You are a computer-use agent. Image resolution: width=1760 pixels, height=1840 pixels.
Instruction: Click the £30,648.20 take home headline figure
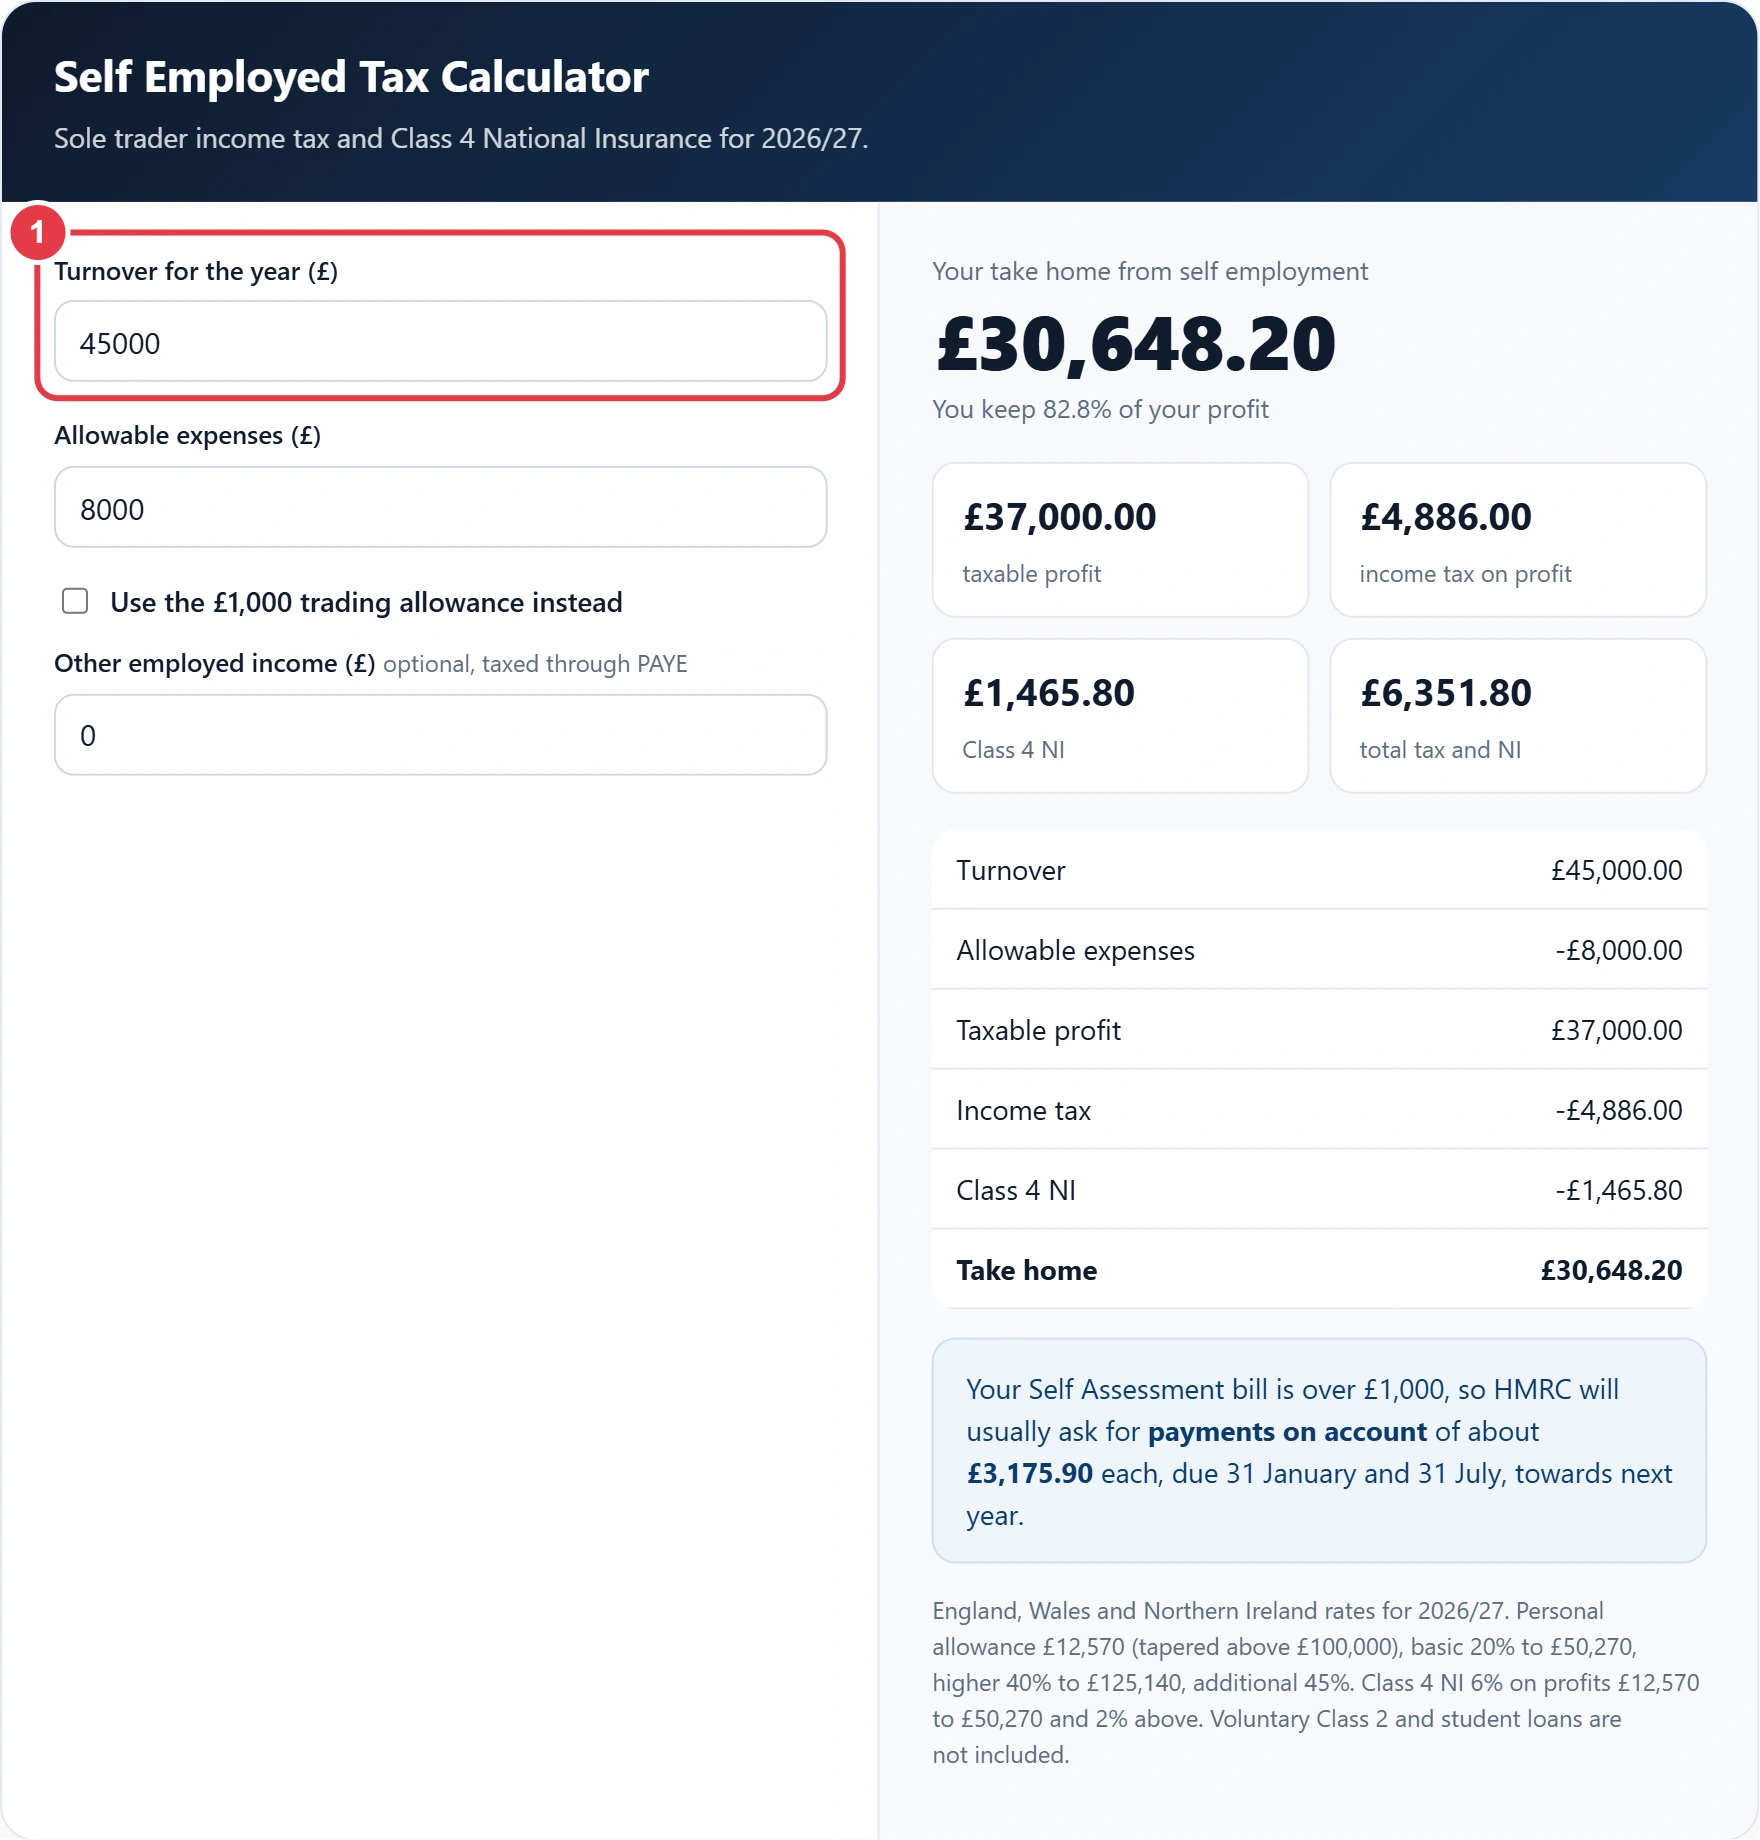coord(1135,344)
